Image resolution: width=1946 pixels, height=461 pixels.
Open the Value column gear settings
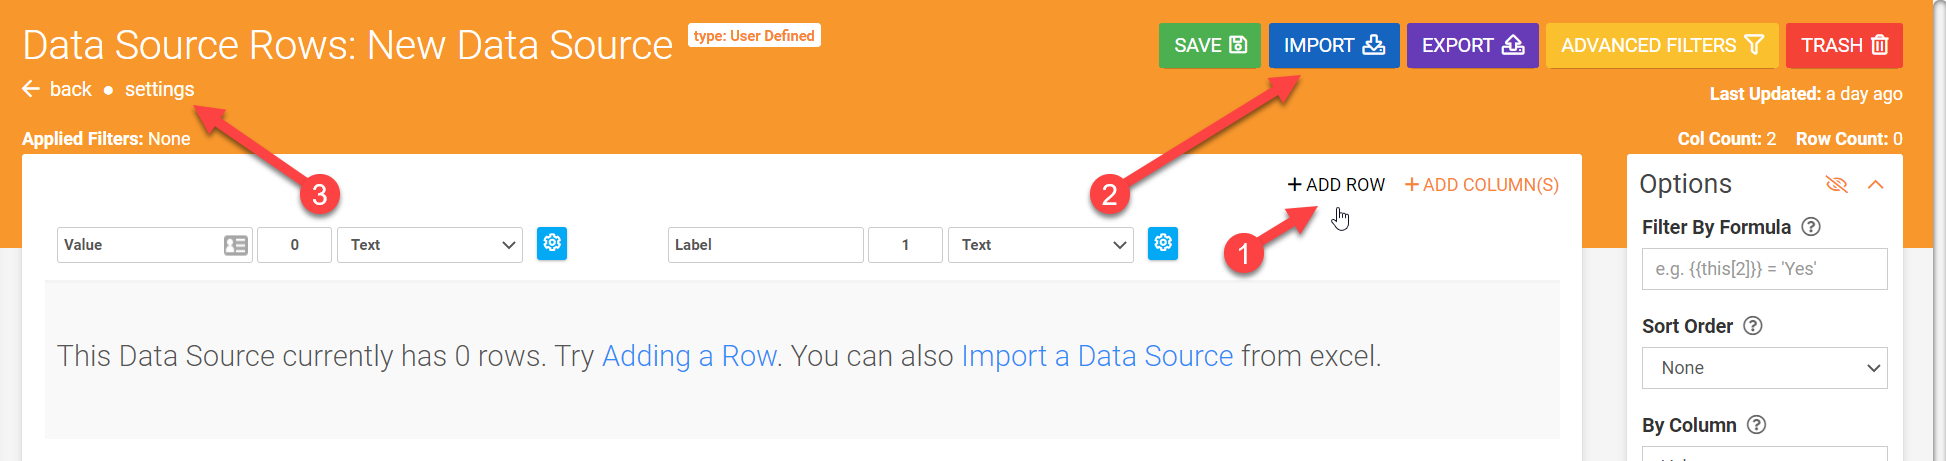(x=552, y=243)
